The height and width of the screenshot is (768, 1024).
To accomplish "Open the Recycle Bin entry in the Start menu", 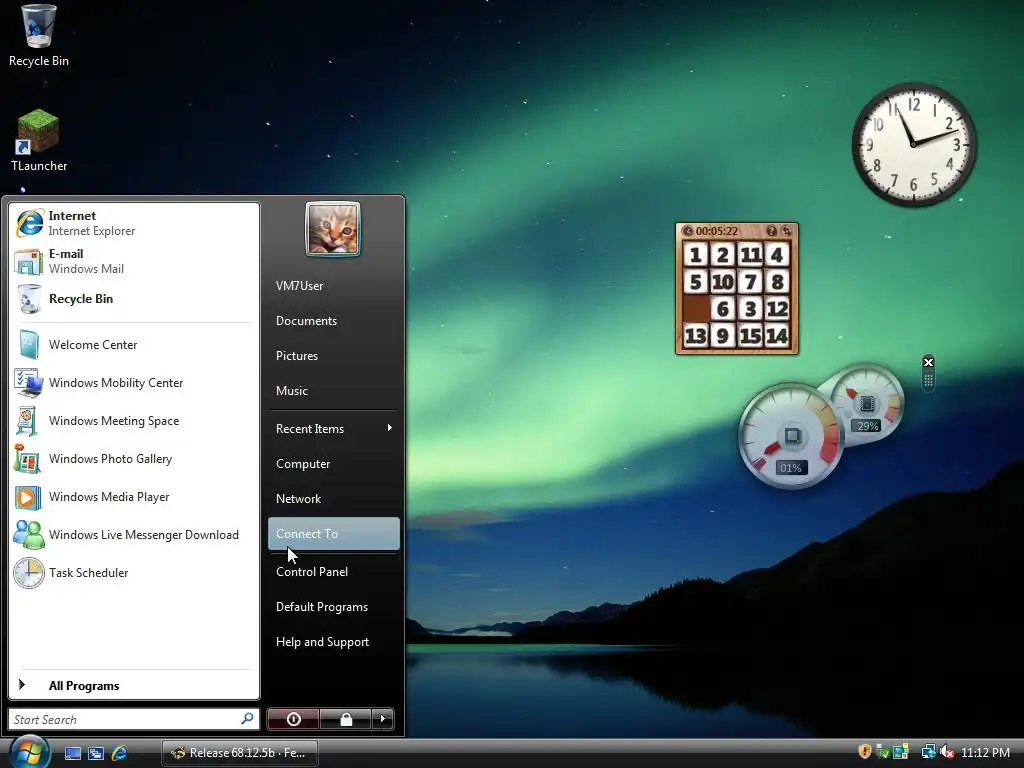I will [134, 299].
